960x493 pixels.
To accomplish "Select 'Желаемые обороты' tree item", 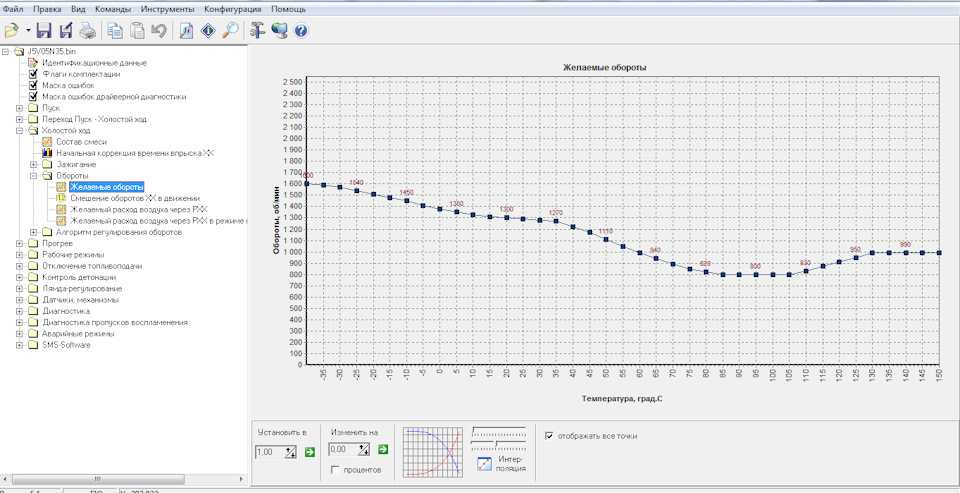I will tap(107, 187).
